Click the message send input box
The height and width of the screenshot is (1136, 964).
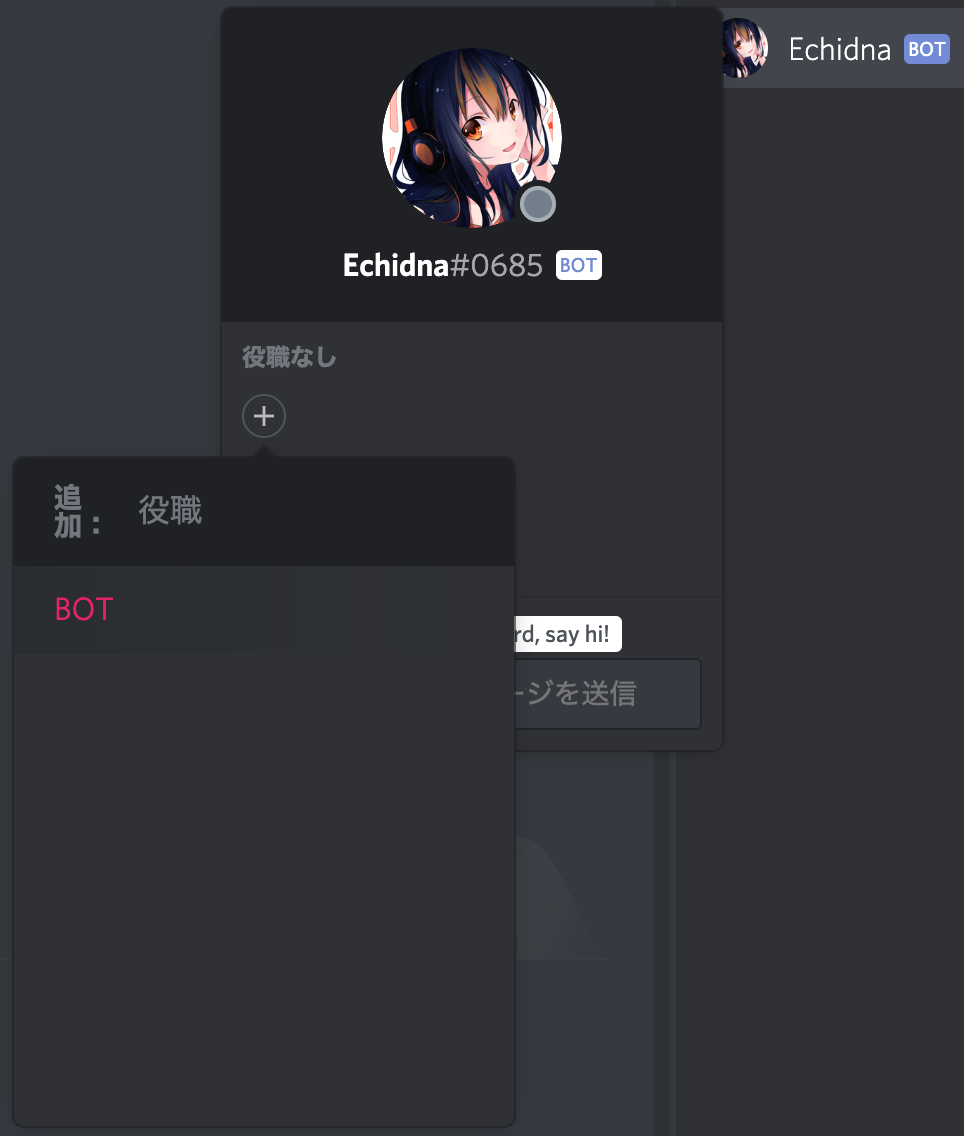click(608, 693)
